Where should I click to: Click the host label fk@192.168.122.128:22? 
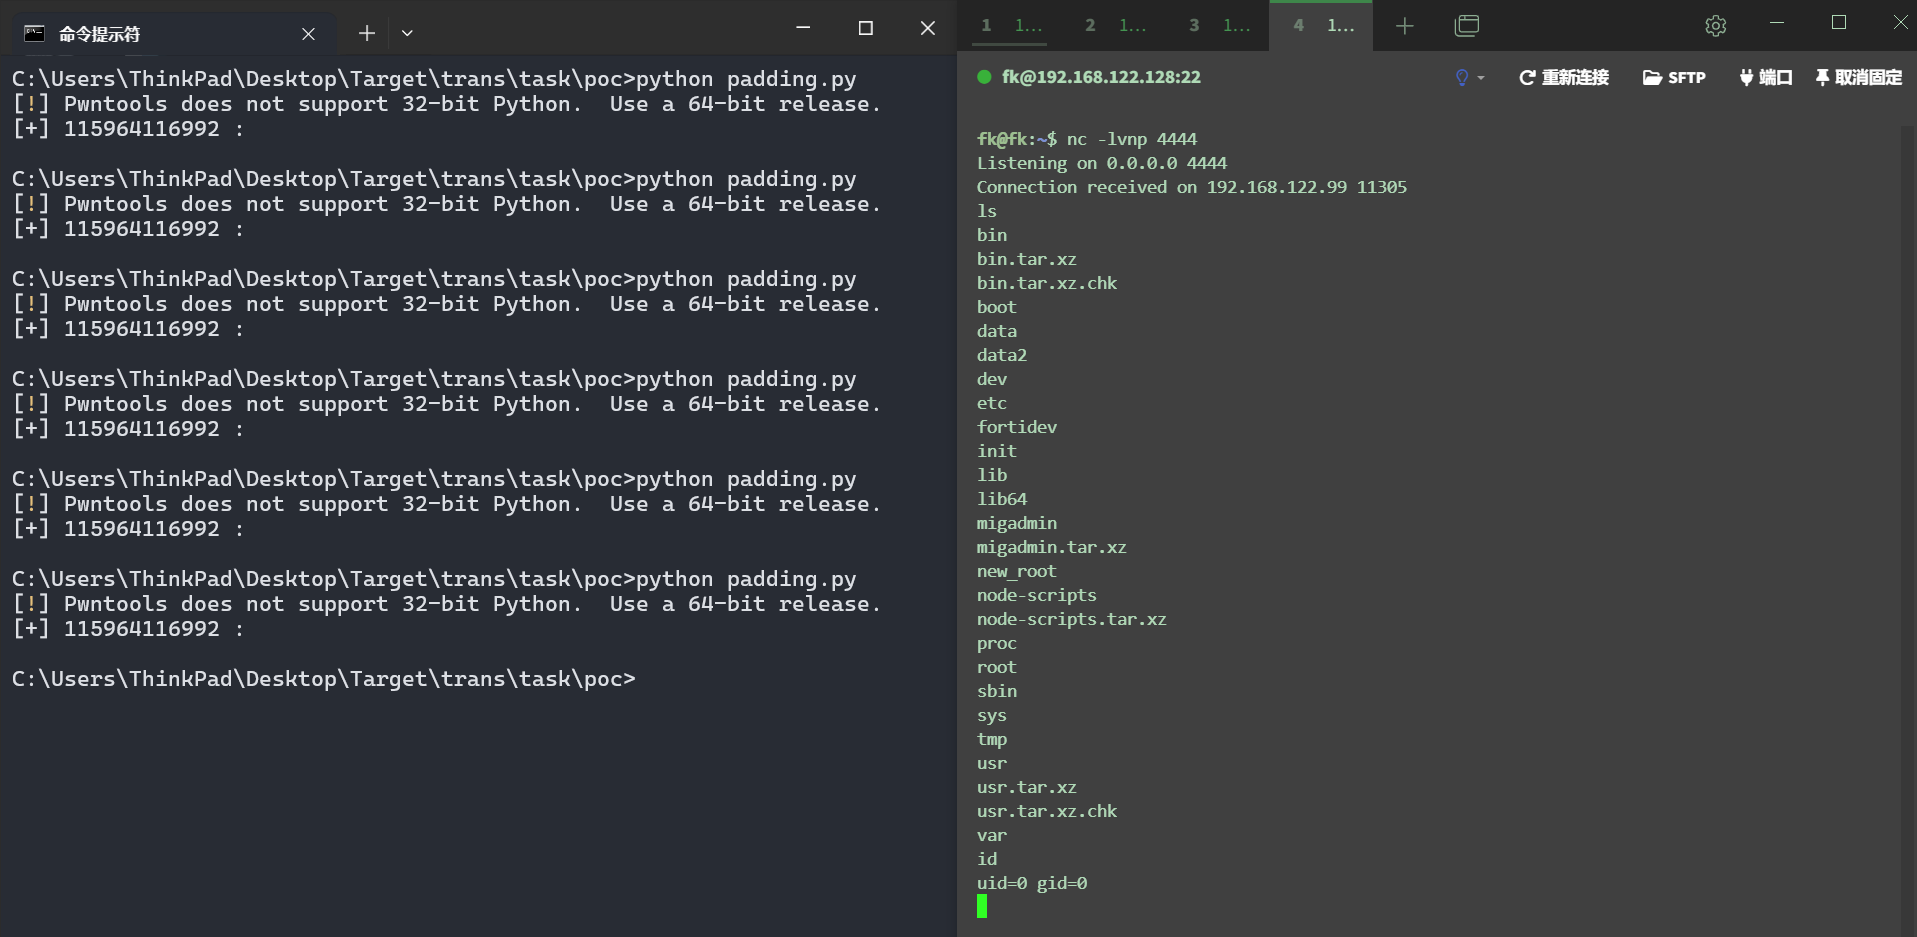[x=1101, y=77]
